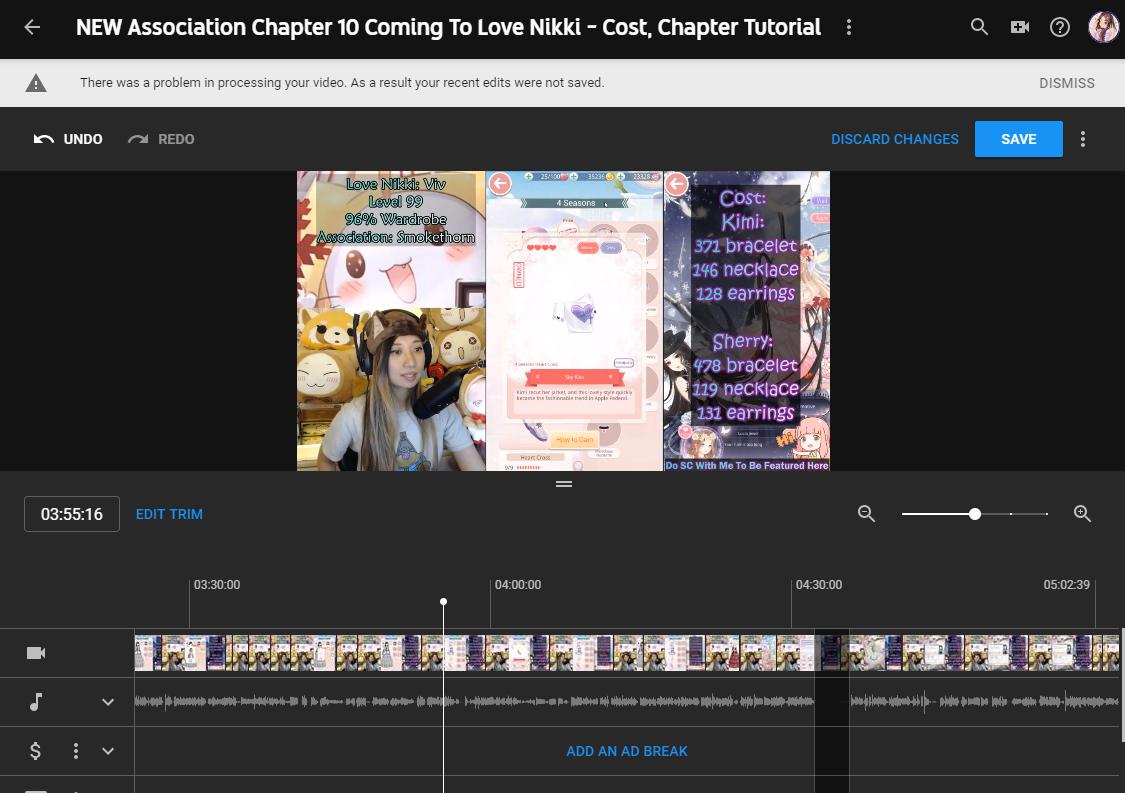This screenshot has height=793, width=1125.
Task: Click the 05:02:39 end time label
Action: tap(1066, 585)
